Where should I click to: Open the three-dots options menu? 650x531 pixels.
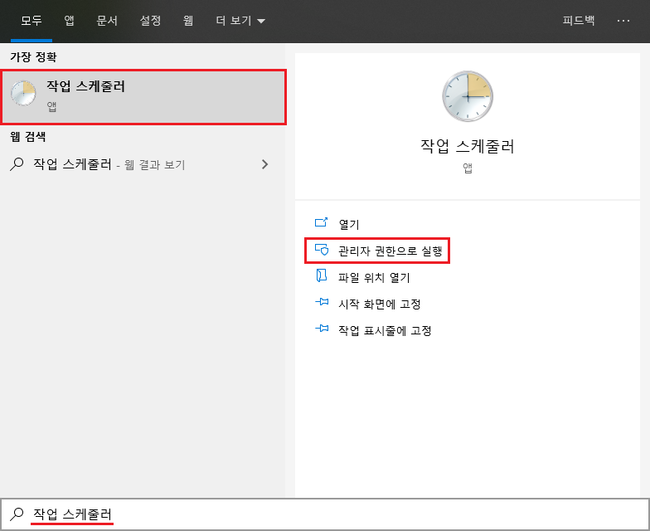[624, 20]
